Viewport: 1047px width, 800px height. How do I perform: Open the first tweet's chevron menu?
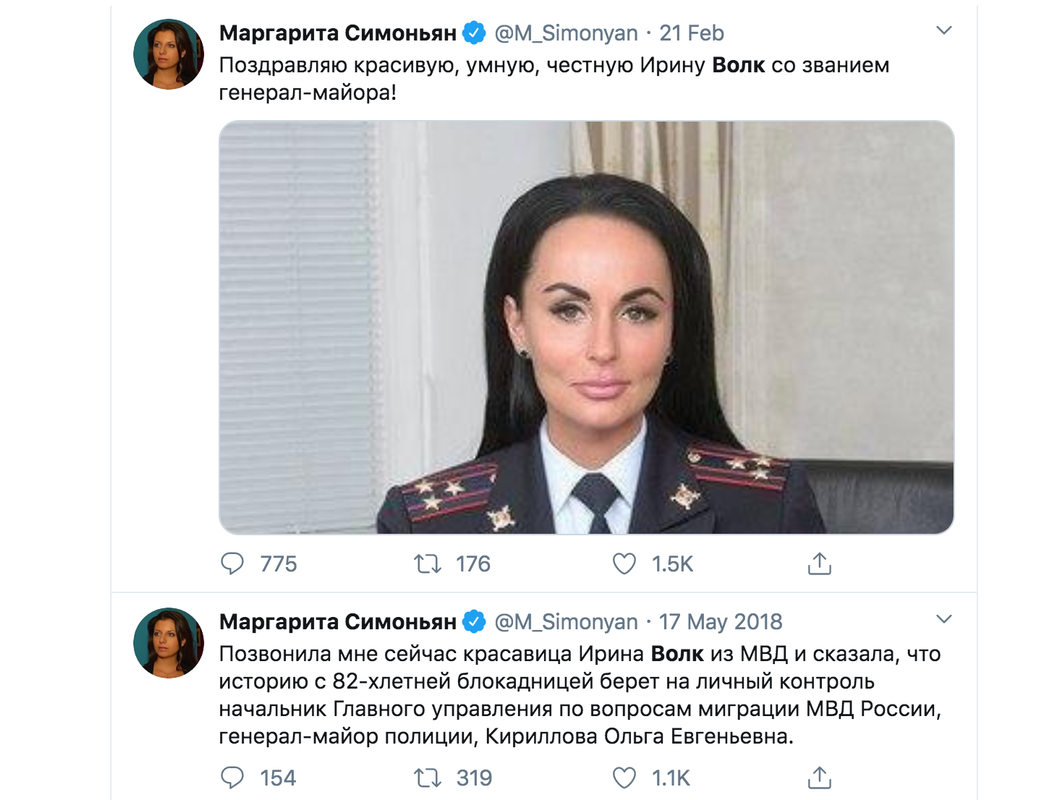[x=944, y=31]
